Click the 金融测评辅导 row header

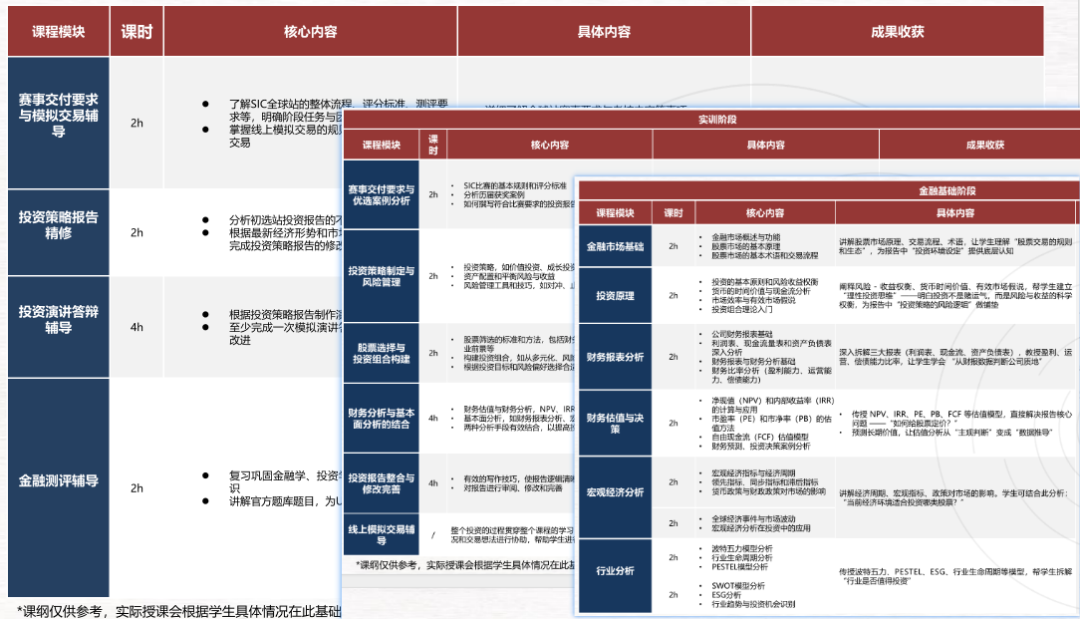click(x=57, y=480)
